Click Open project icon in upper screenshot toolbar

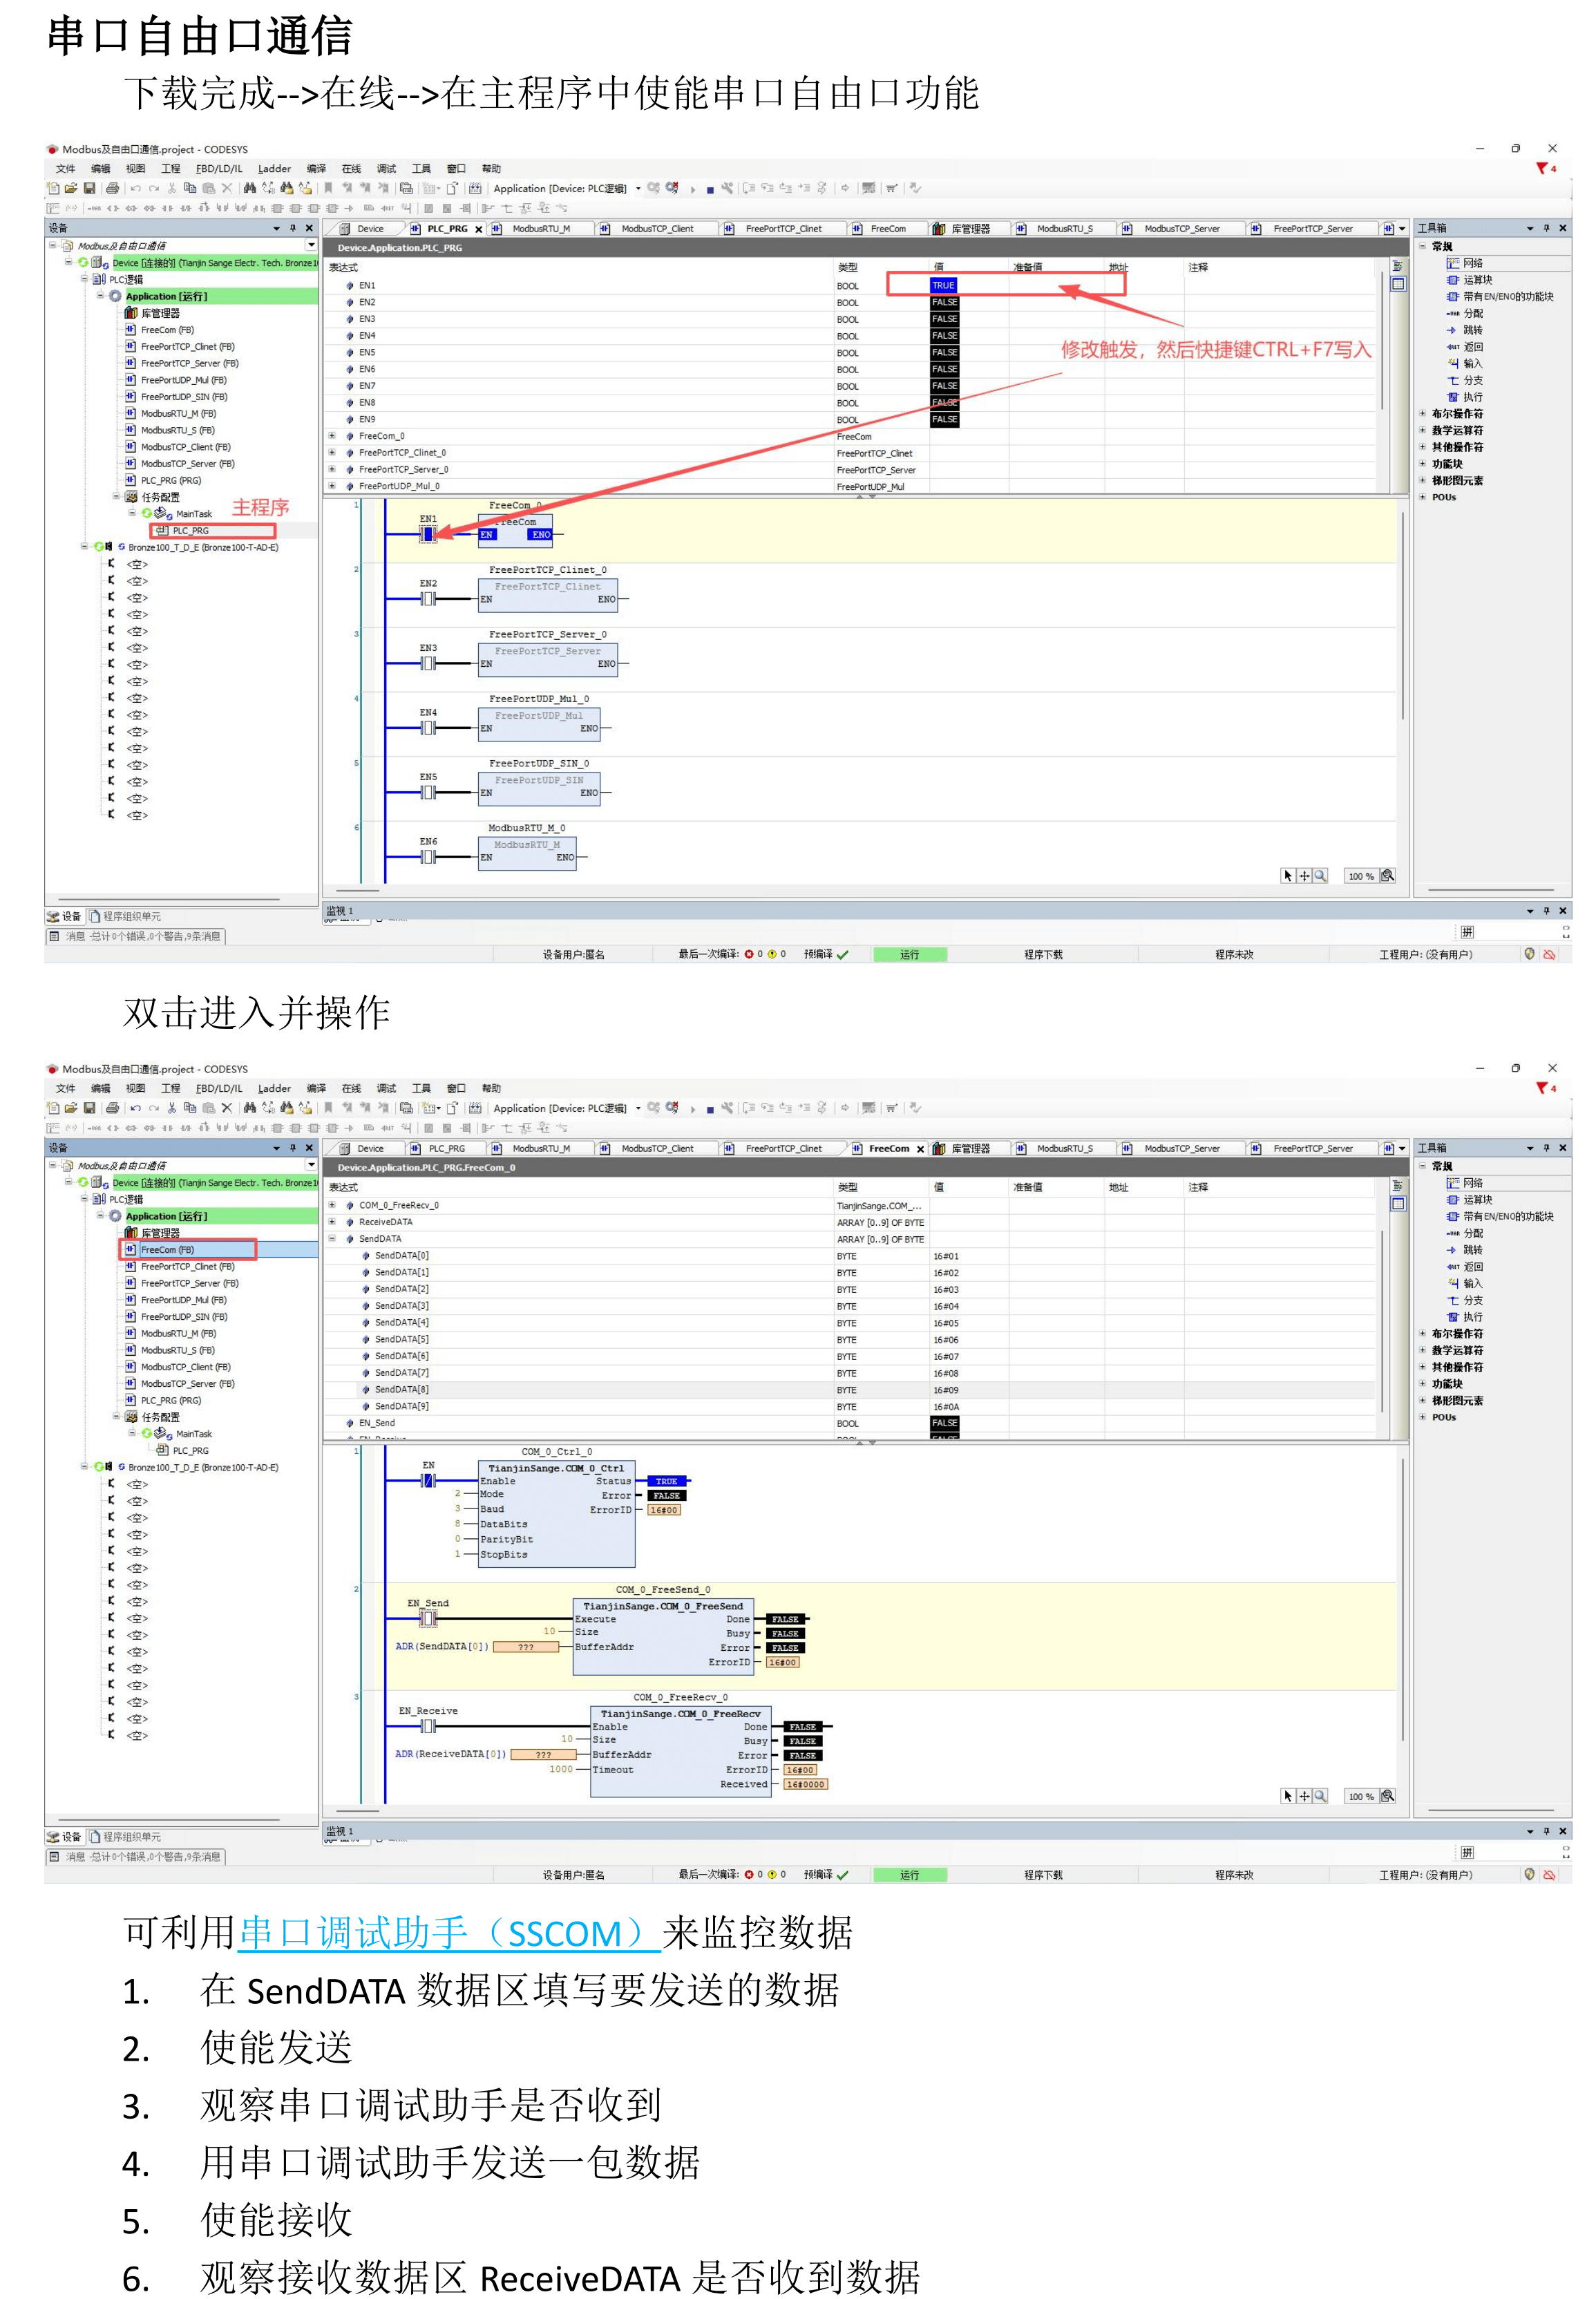coord(71,188)
